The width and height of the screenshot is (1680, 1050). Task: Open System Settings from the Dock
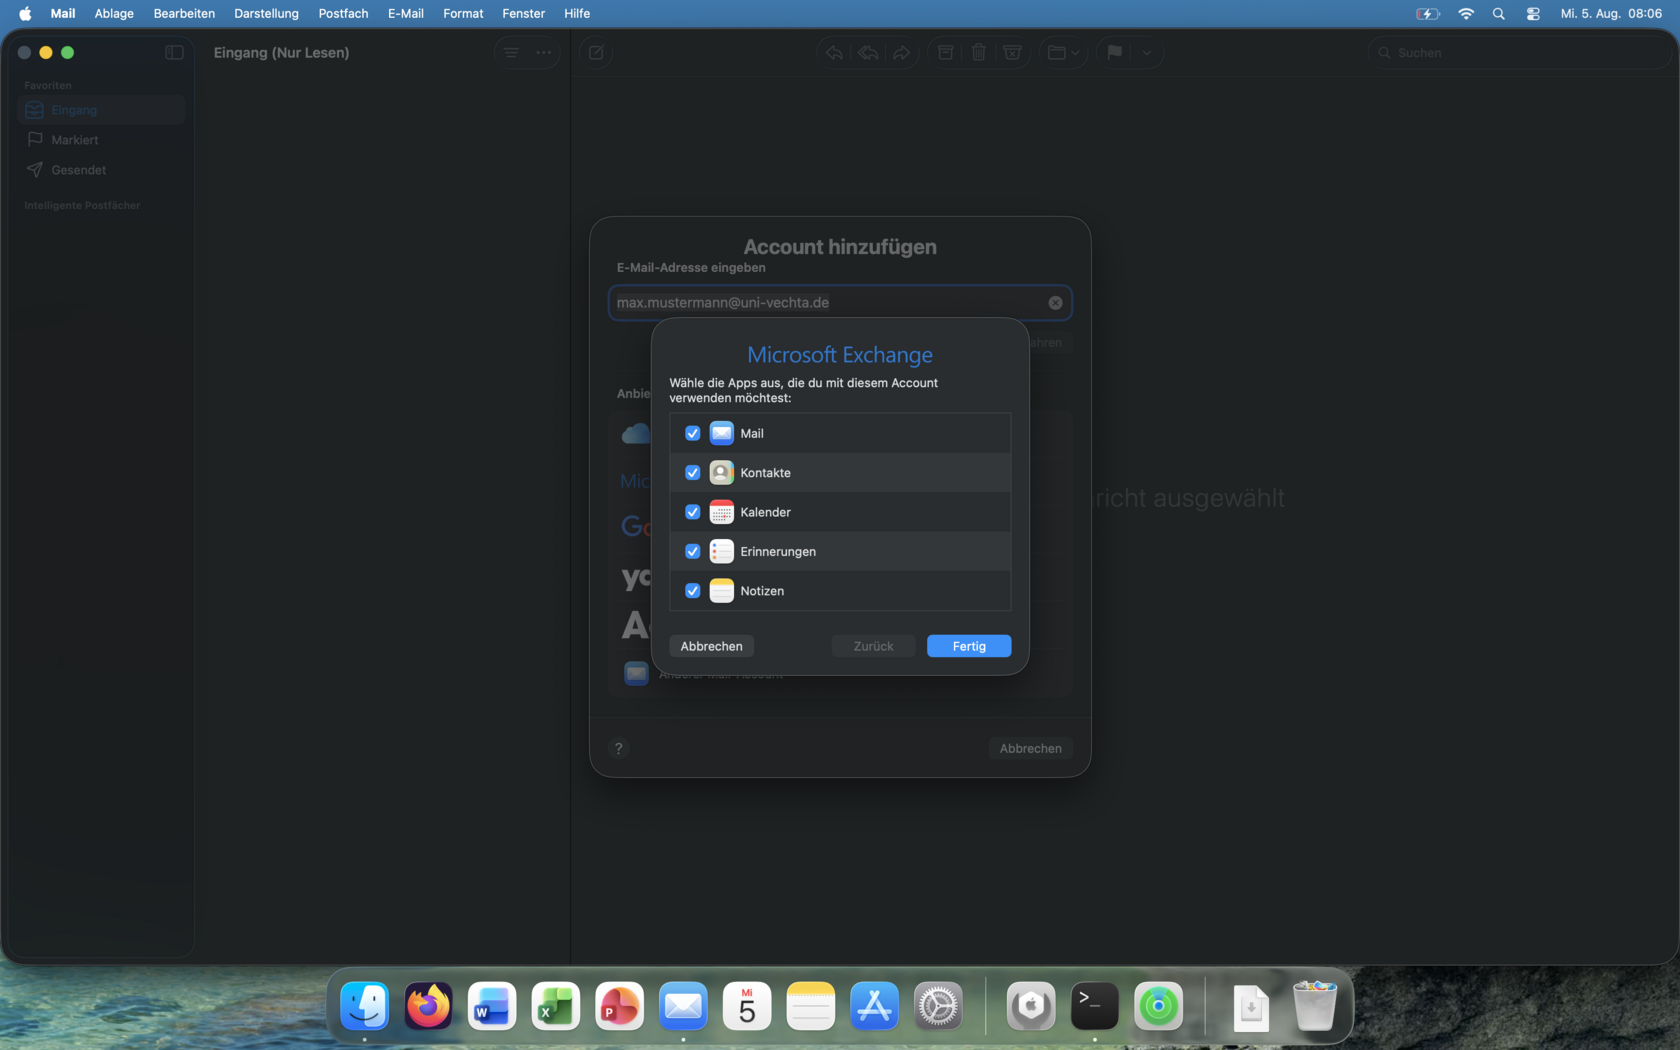coord(938,1005)
